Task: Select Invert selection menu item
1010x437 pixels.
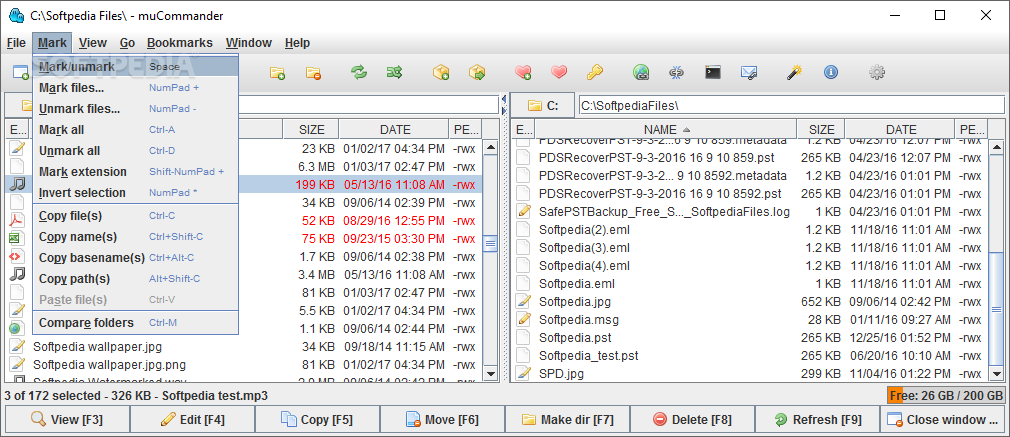Action: tap(136, 193)
